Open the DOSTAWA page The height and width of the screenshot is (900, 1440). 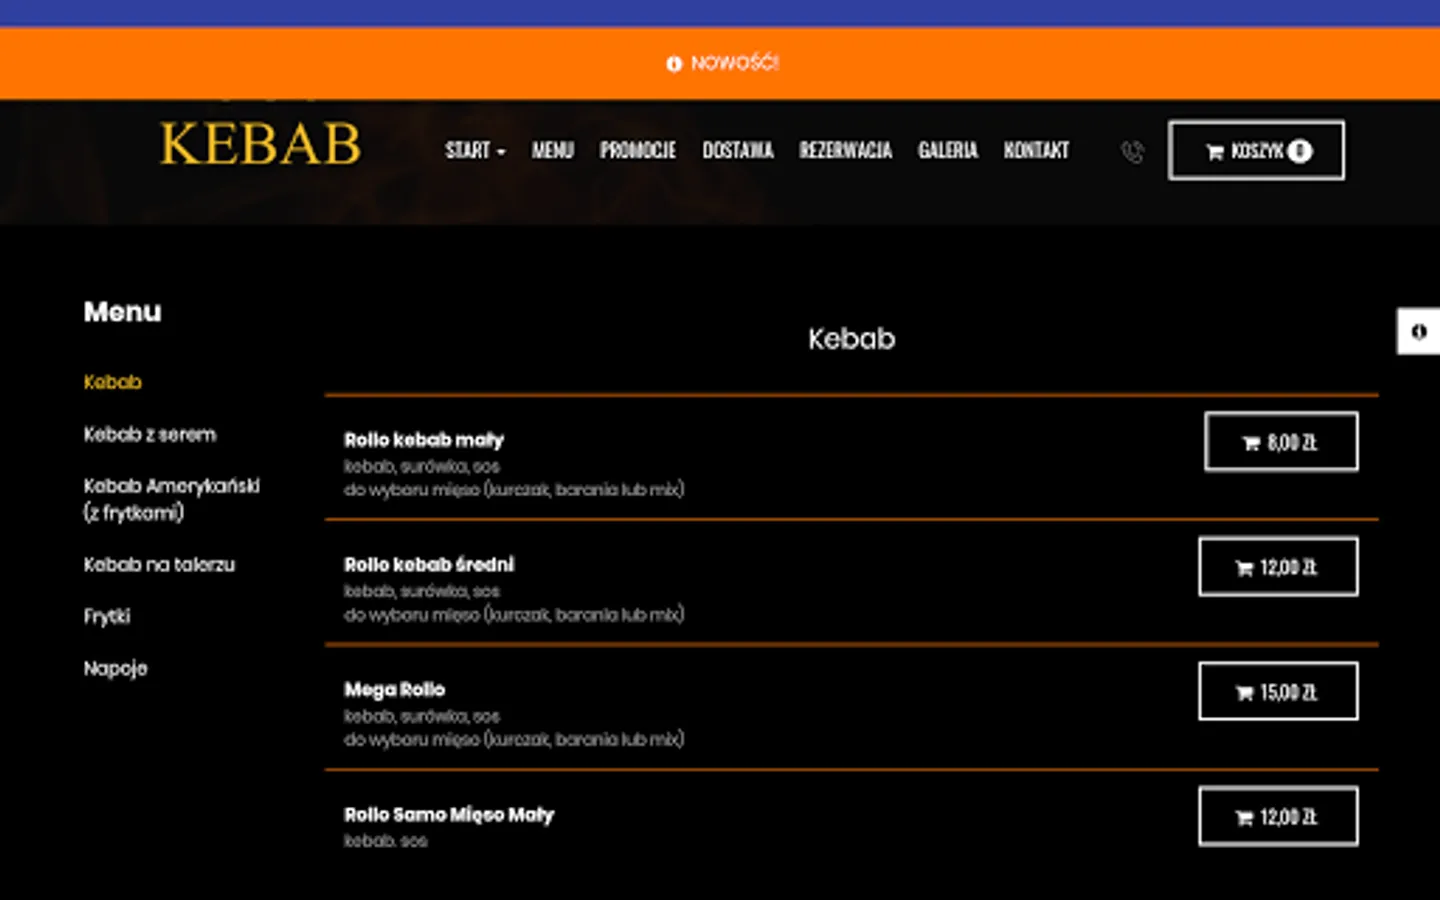[x=738, y=151]
